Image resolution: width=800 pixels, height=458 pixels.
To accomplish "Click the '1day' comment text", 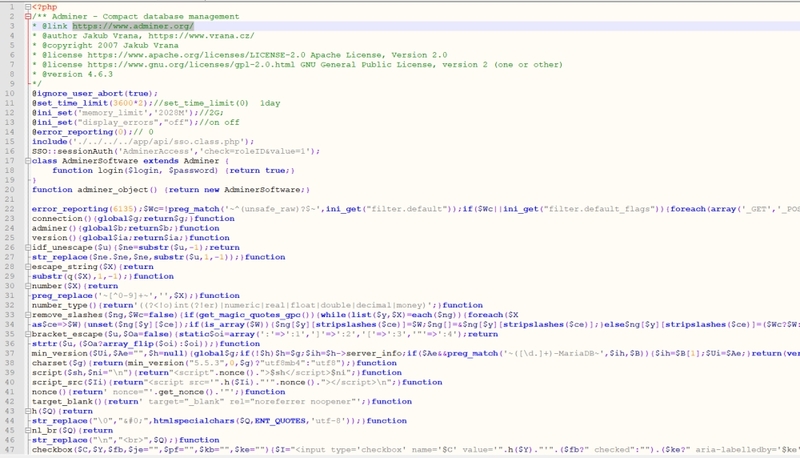I will (x=270, y=103).
